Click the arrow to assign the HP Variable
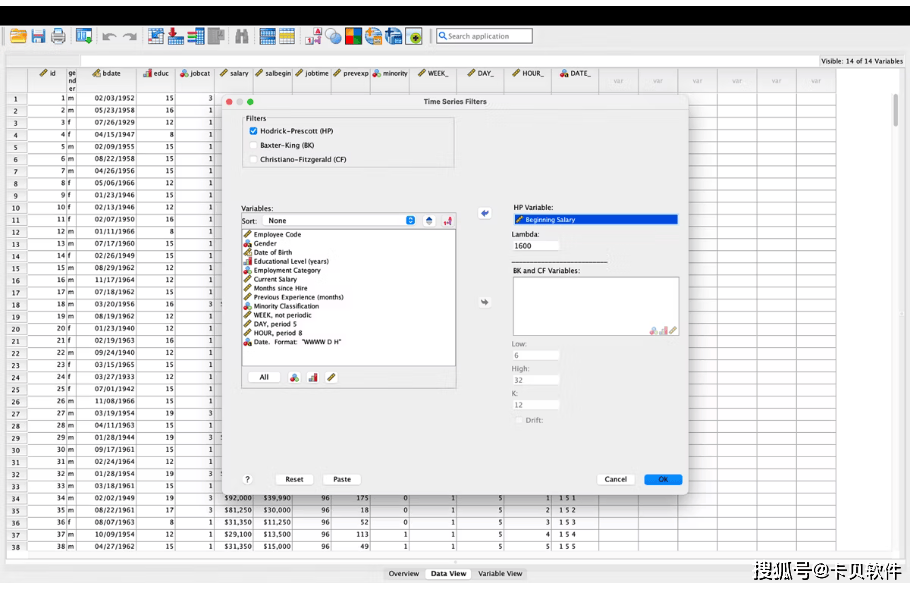Viewport: 922px width, 591px height. (x=484, y=212)
